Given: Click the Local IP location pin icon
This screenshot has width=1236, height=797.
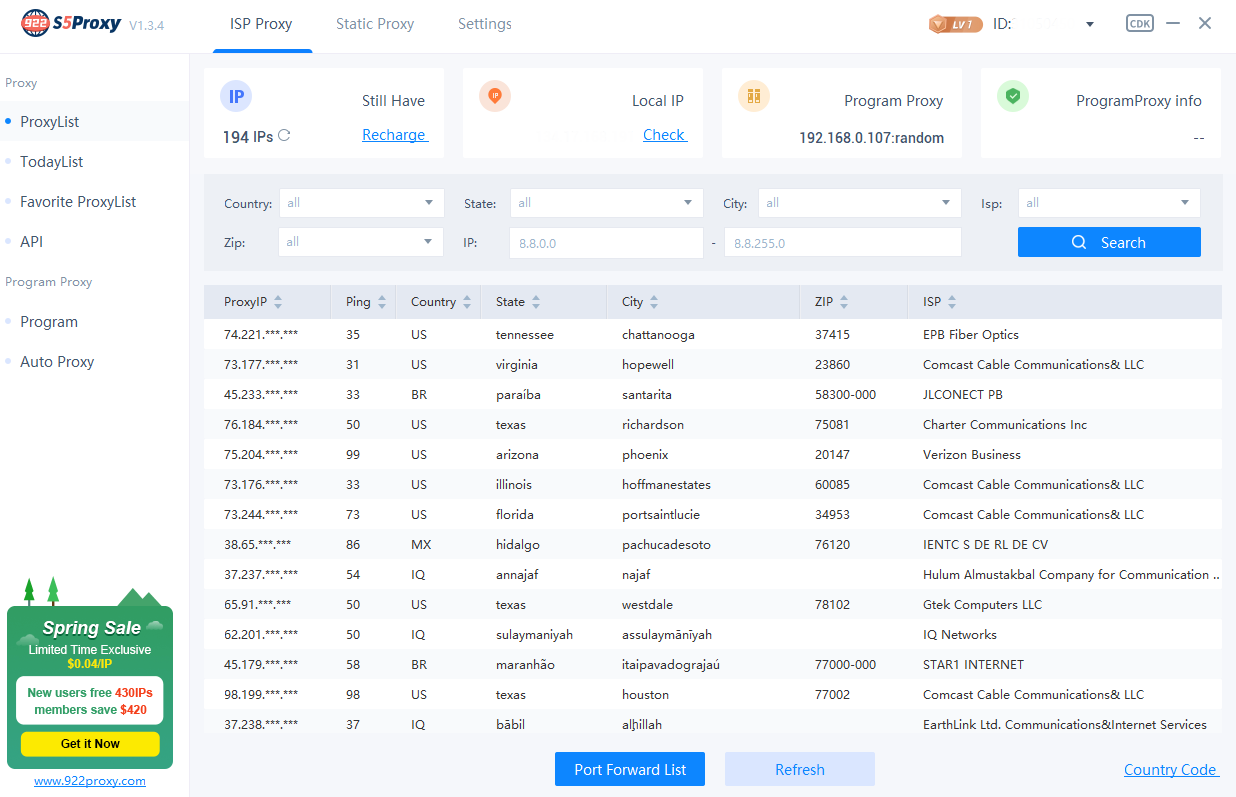Looking at the screenshot, I should pyautogui.click(x=495, y=97).
